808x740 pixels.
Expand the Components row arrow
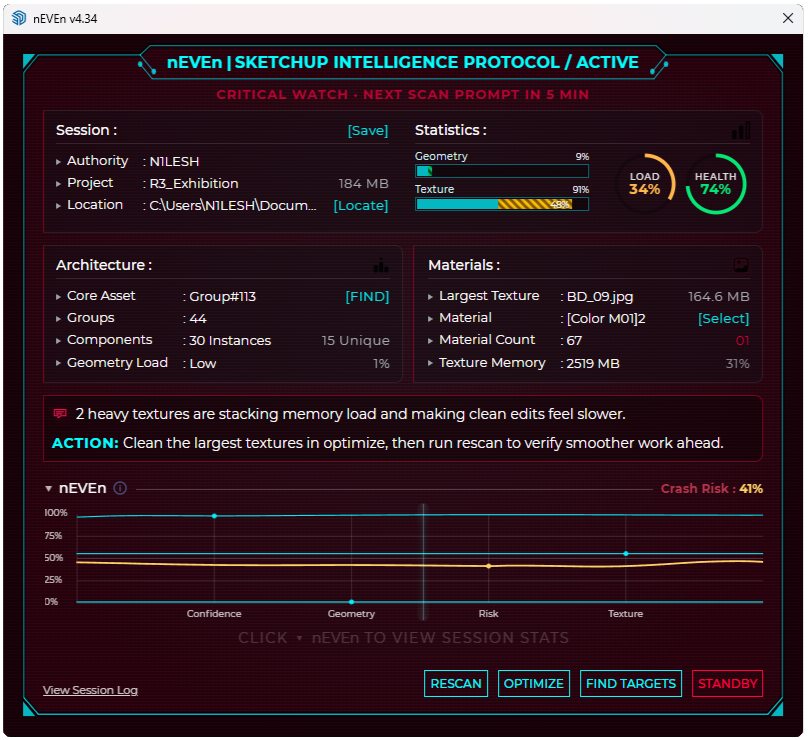[58, 341]
